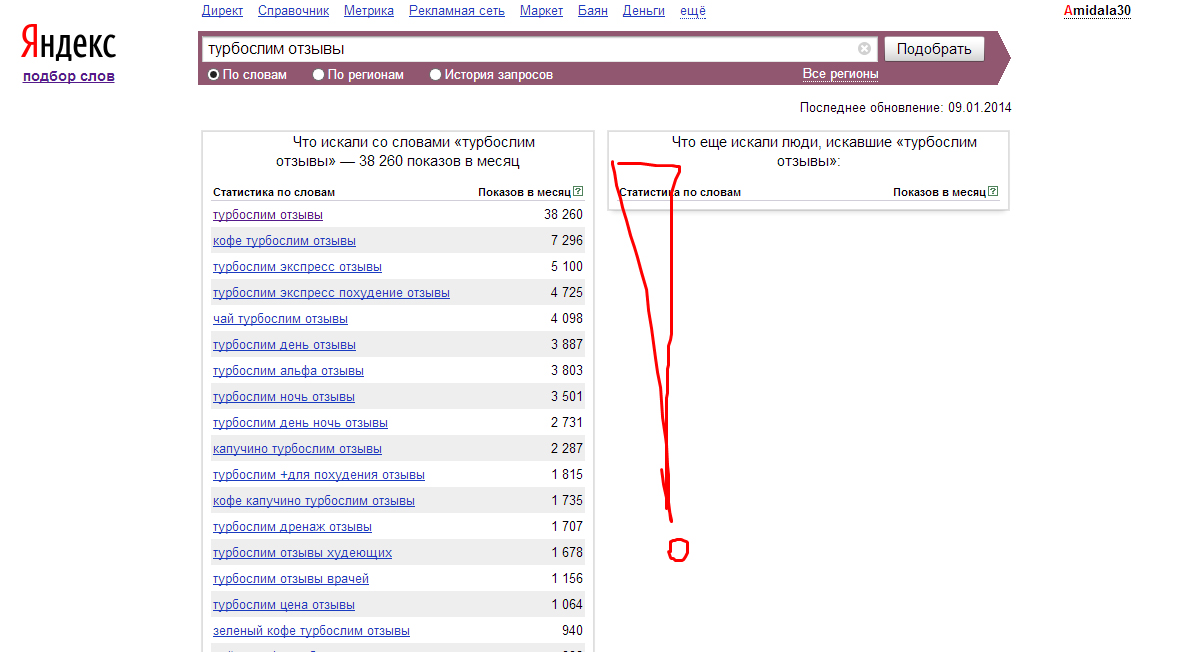Screen dimensions: 1187x652
Task: Open 'чай турбослим отзывы' keyword
Action: pos(280,319)
